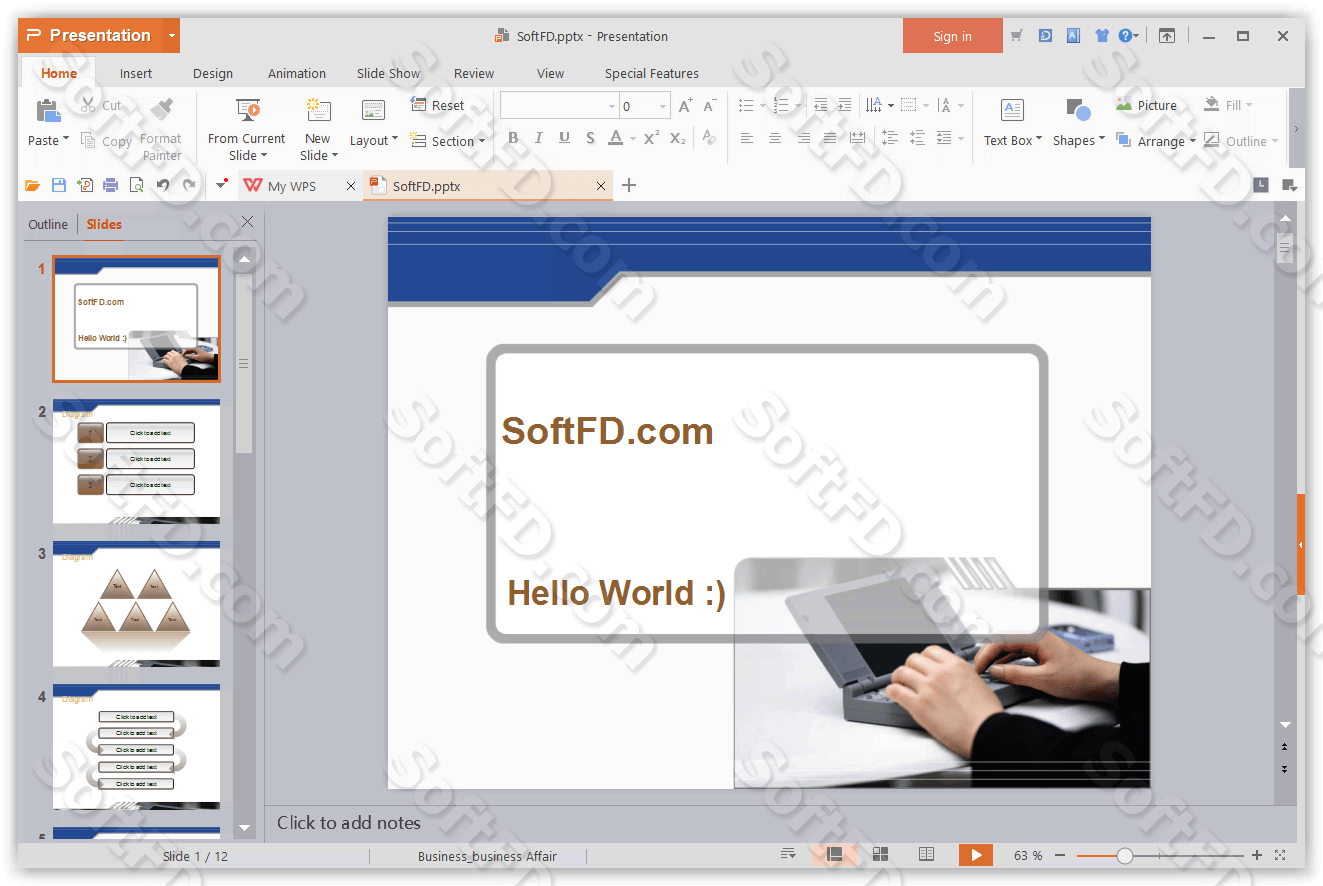Toggle text Shadow (S) formatting
The width and height of the screenshot is (1323, 886).
click(x=590, y=138)
